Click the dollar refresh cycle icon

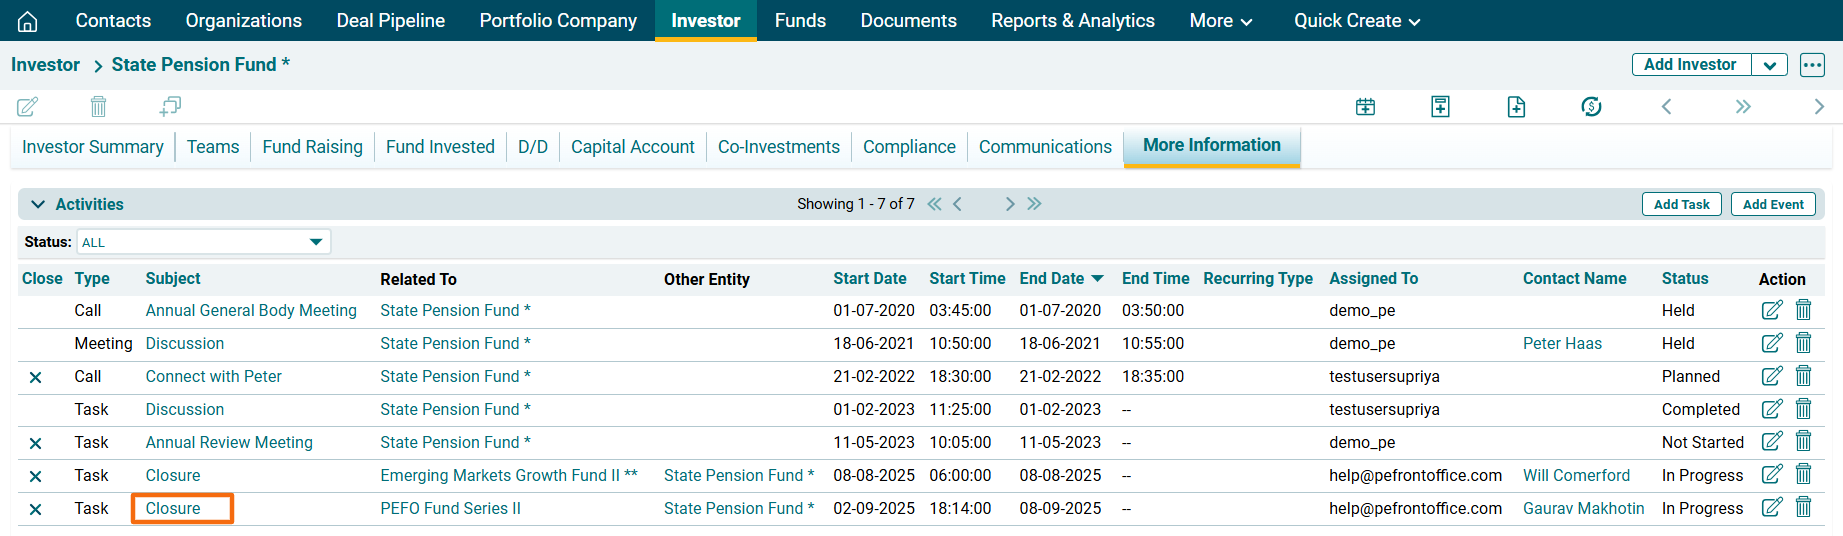coord(1591,107)
